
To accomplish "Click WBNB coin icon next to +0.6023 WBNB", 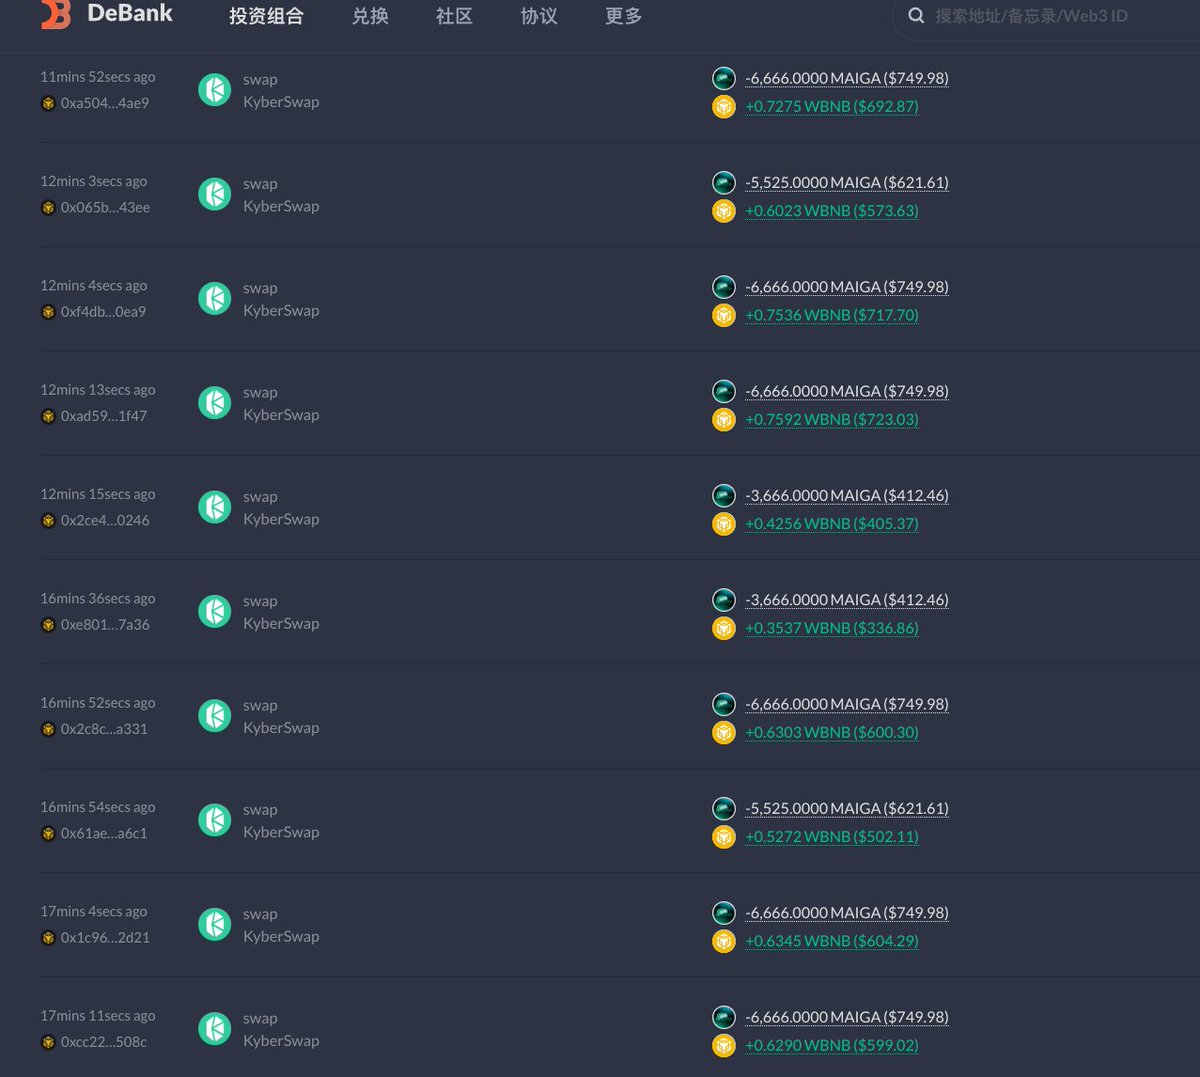I will pos(724,211).
